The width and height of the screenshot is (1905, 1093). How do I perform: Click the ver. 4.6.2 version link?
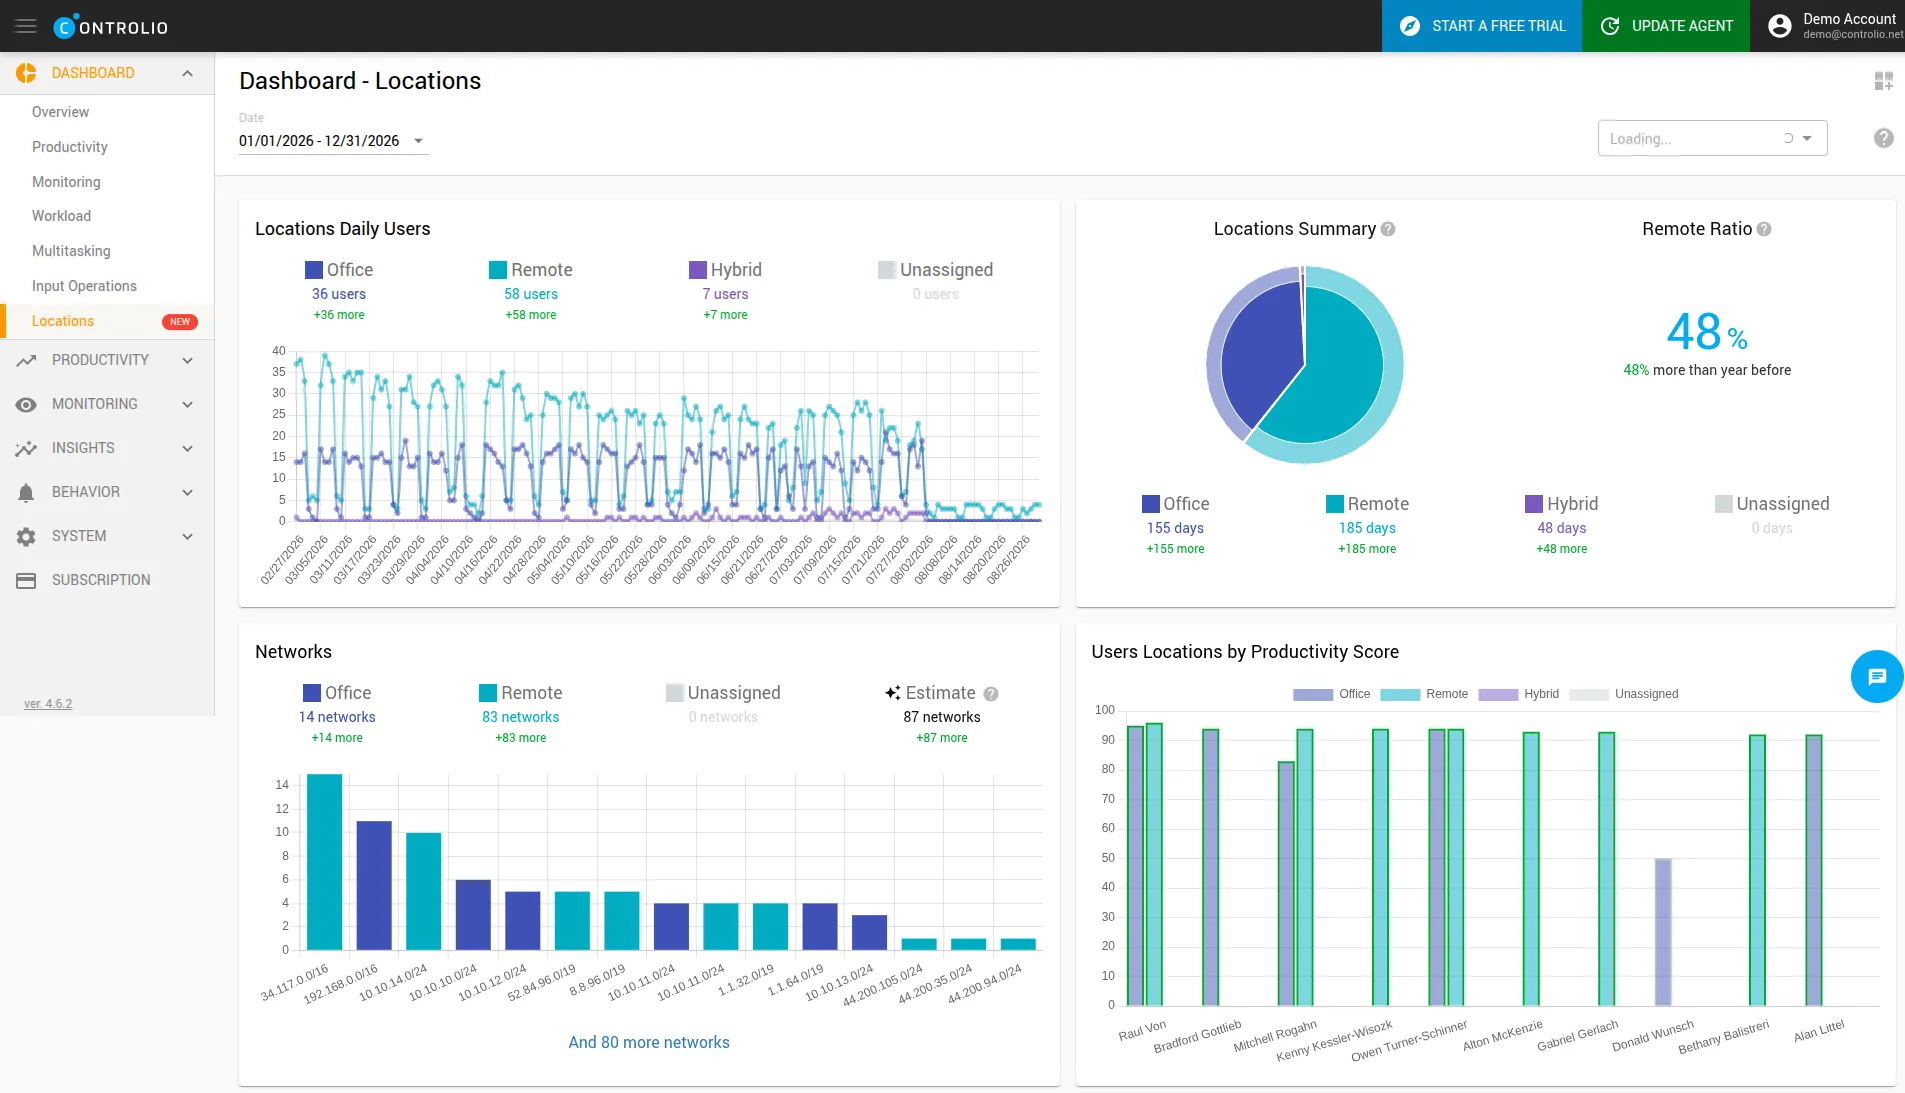48,704
